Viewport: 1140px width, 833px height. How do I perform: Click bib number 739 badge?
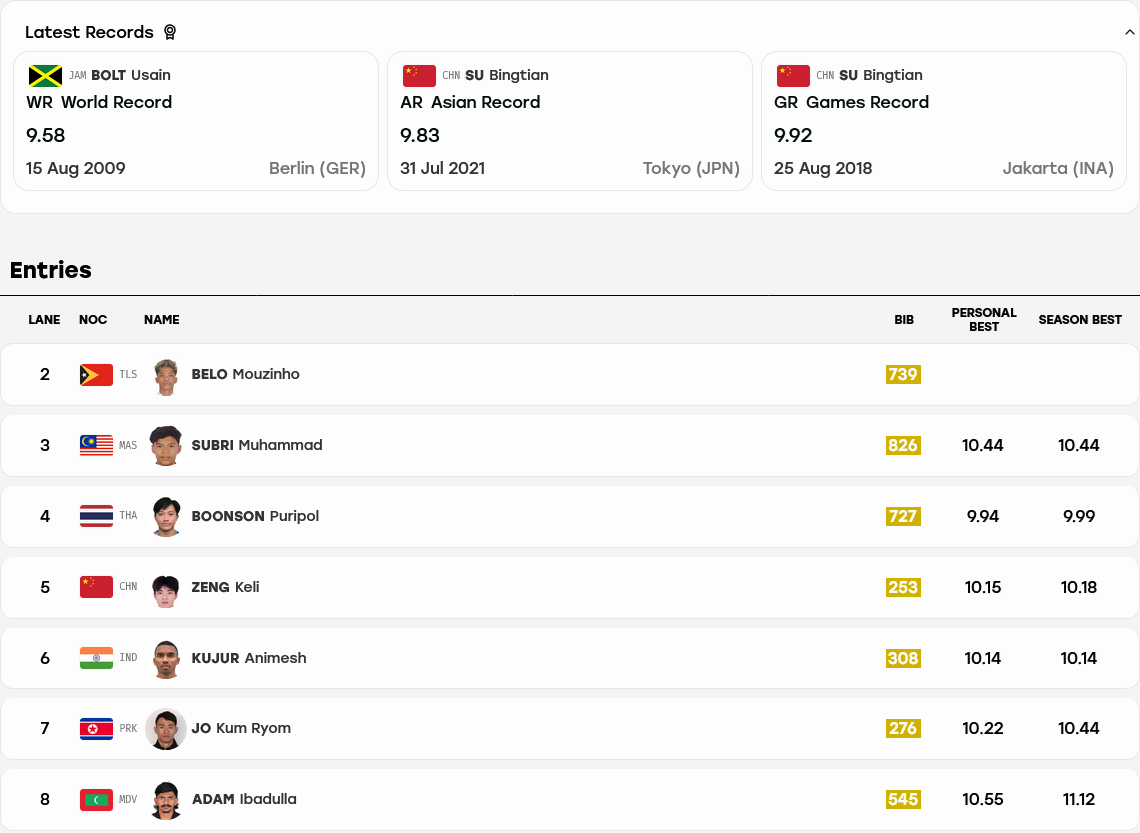click(x=903, y=374)
